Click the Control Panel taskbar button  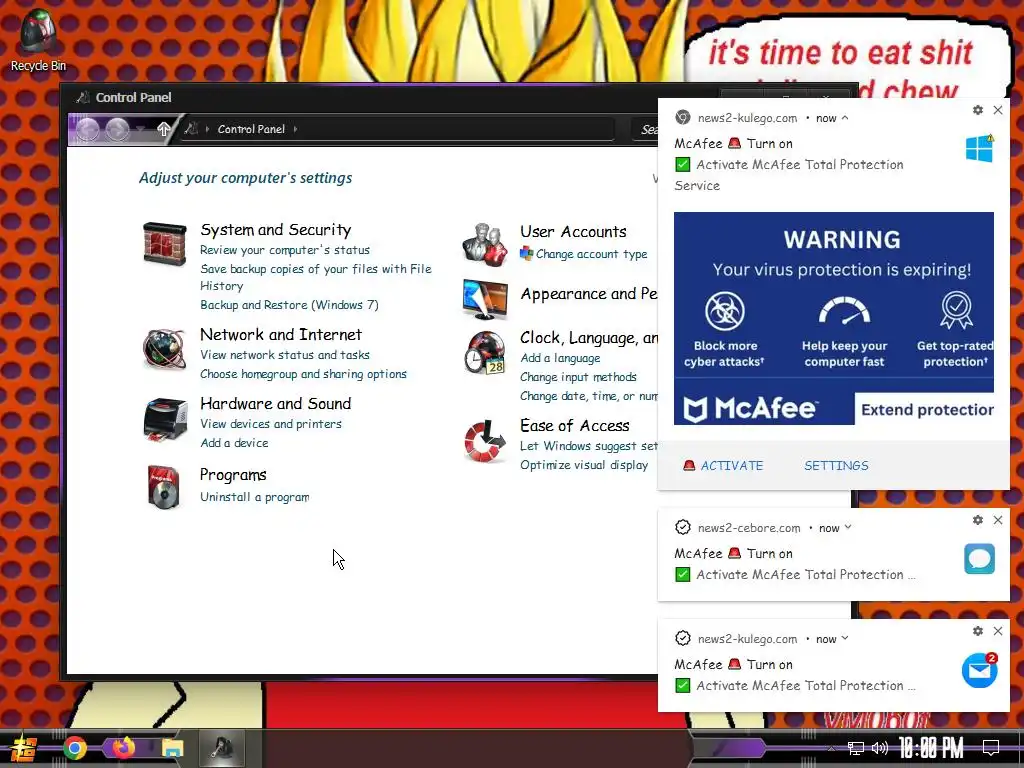click(222, 748)
